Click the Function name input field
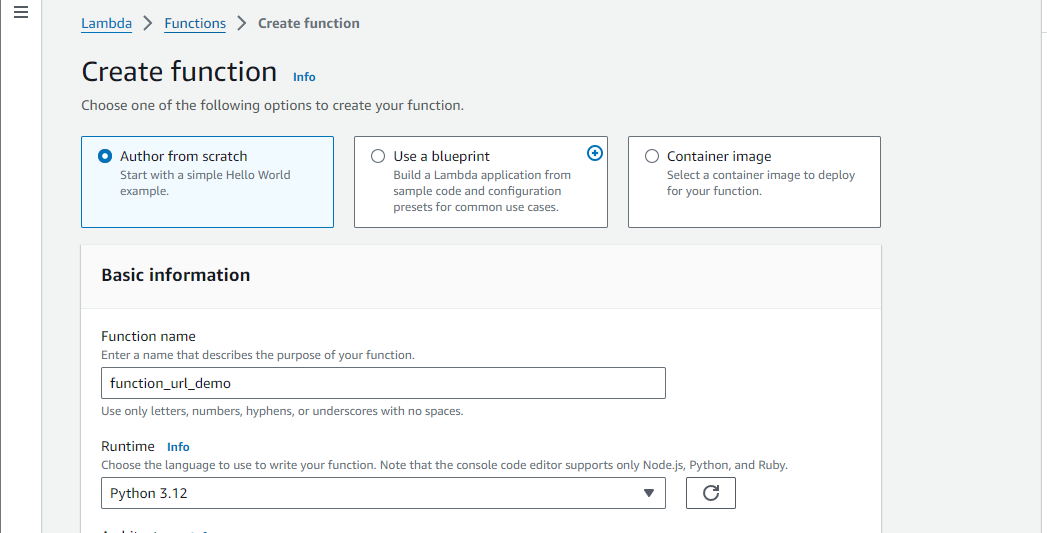1047x533 pixels. (x=383, y=383)
